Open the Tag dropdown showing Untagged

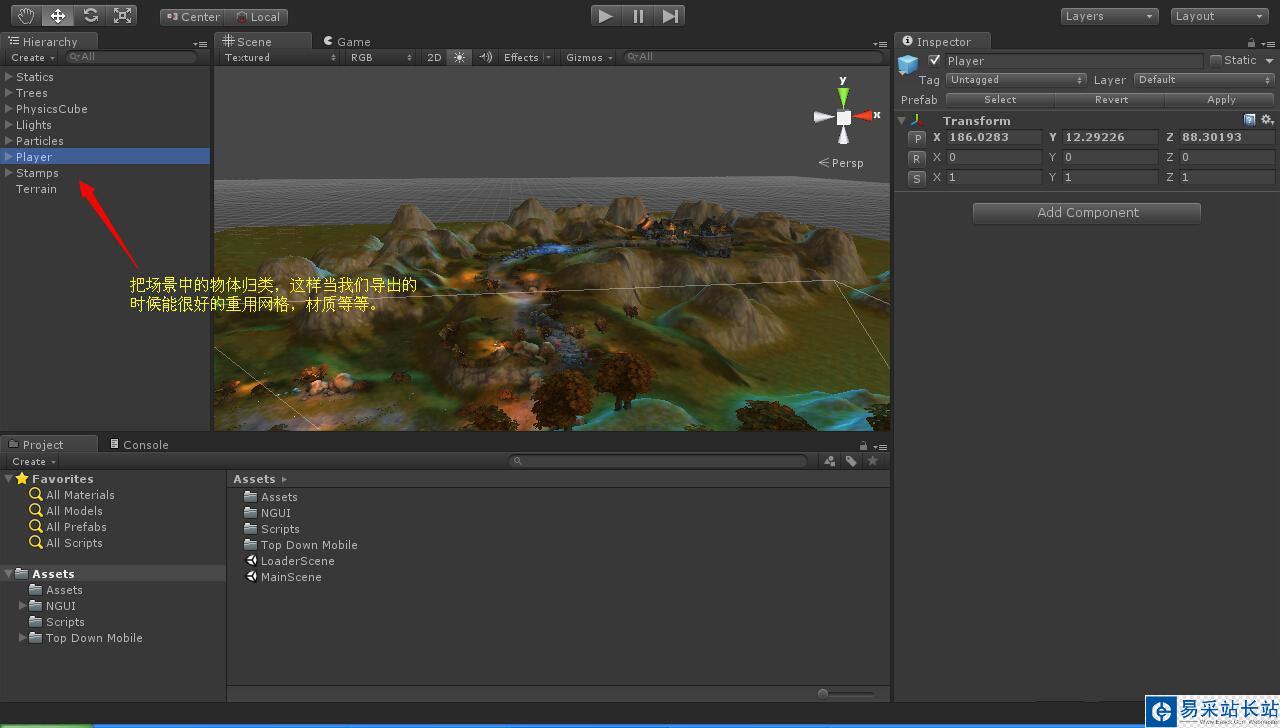[x=1016, y=80]
